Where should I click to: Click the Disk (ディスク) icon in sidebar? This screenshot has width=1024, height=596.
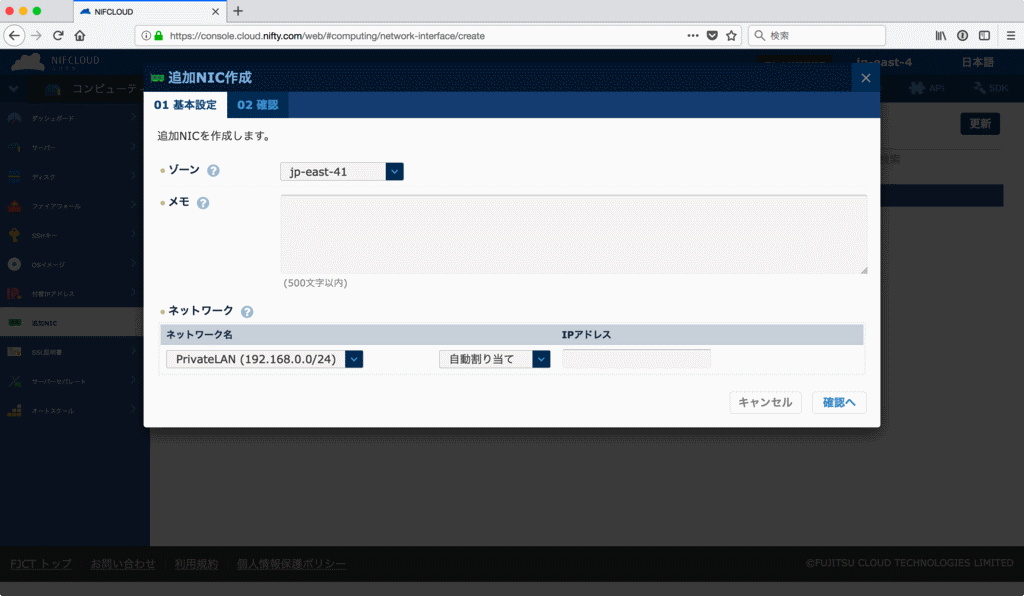click(14, 176)
